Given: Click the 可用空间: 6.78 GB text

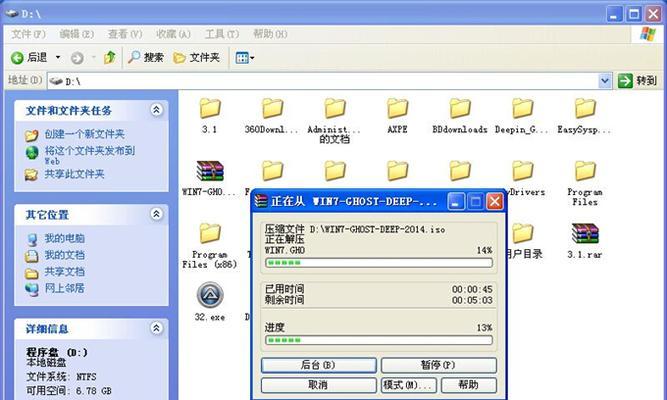Looking at the screenshot, I should coord(68,391).
